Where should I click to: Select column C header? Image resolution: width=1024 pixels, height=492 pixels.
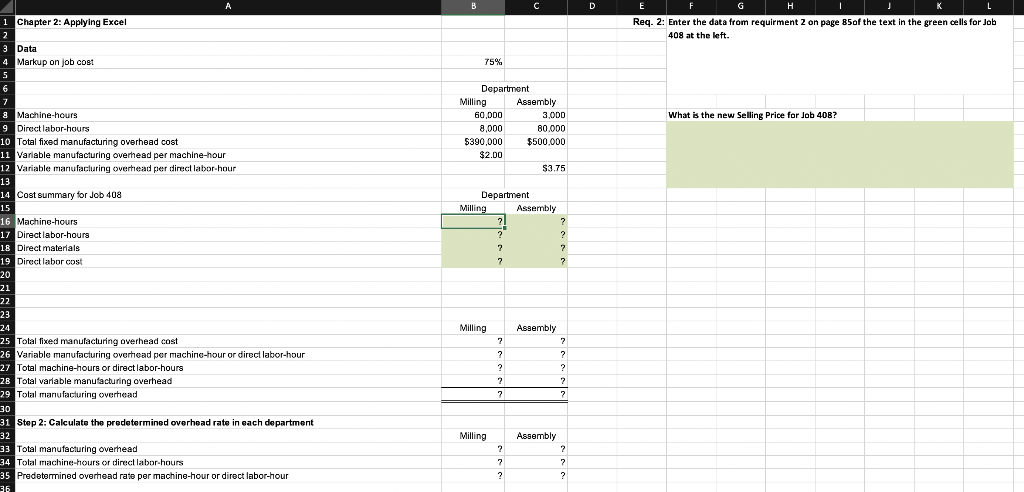coord(536,7)
